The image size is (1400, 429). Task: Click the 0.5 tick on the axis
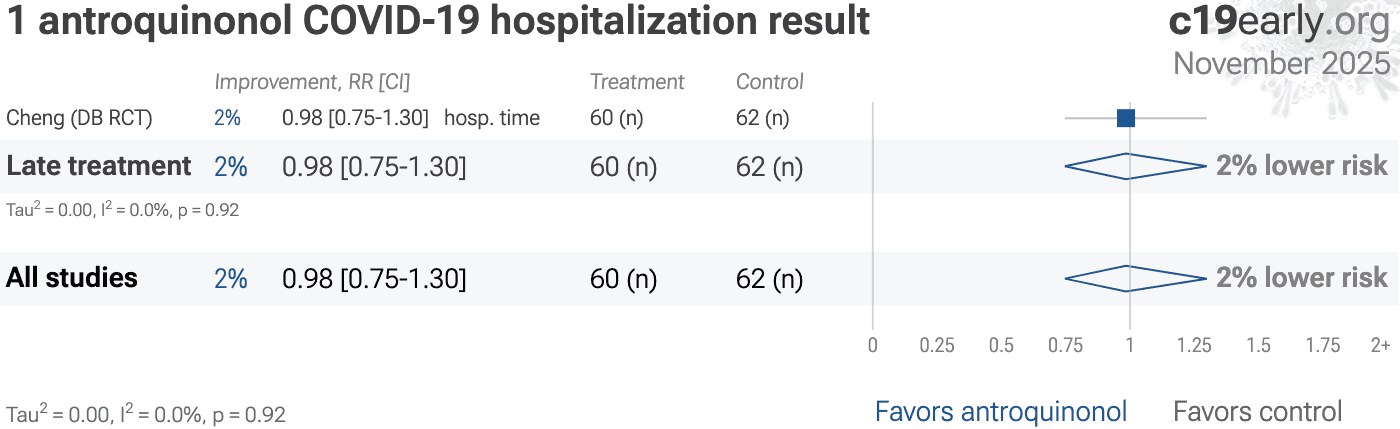[1002, 345]
